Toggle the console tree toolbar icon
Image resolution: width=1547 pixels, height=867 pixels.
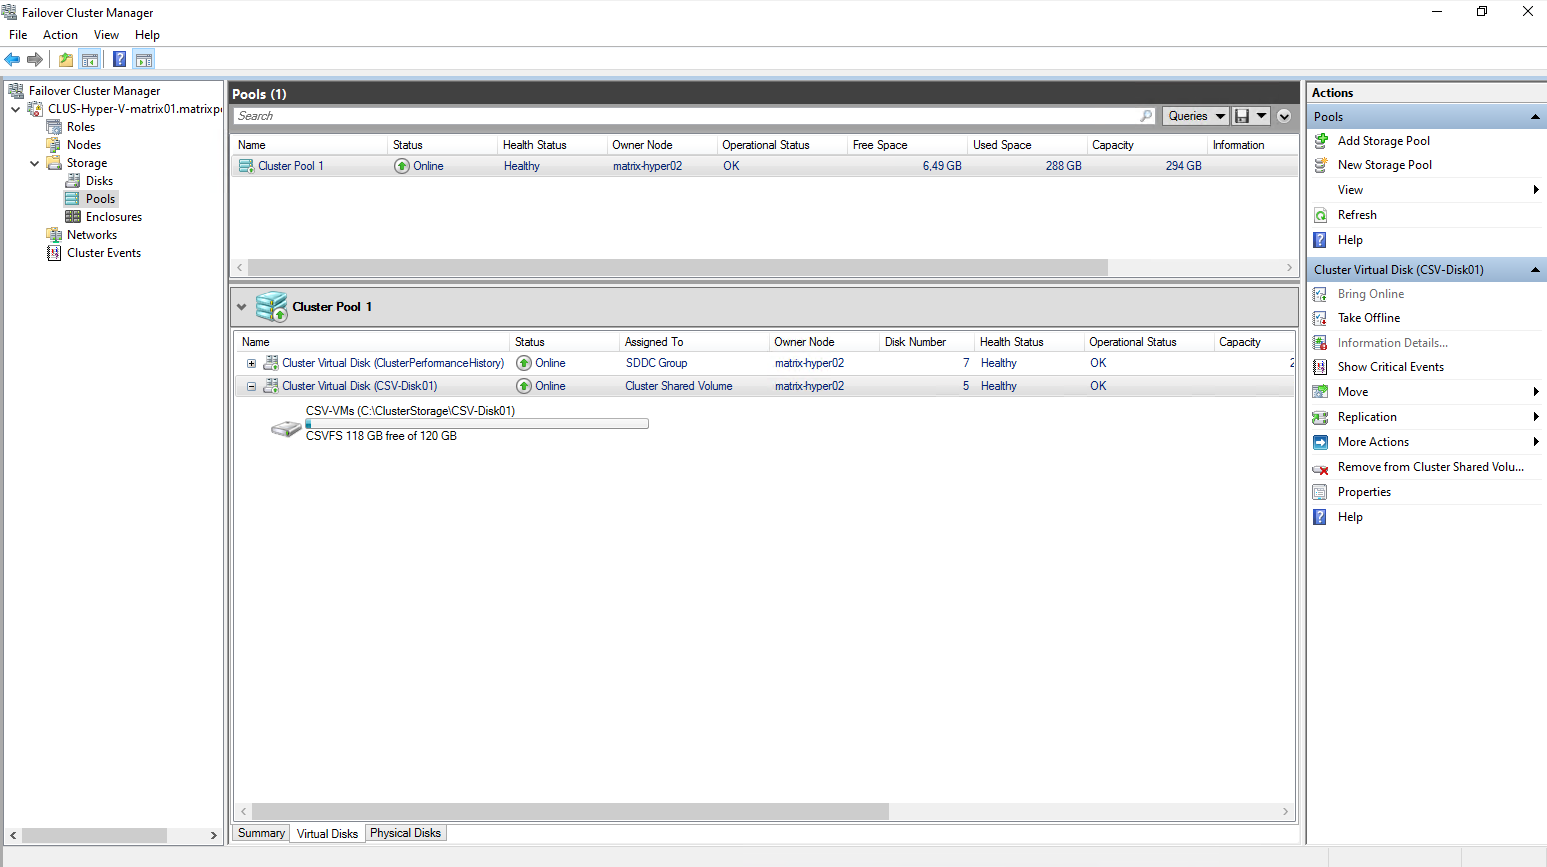coord(90,60)
